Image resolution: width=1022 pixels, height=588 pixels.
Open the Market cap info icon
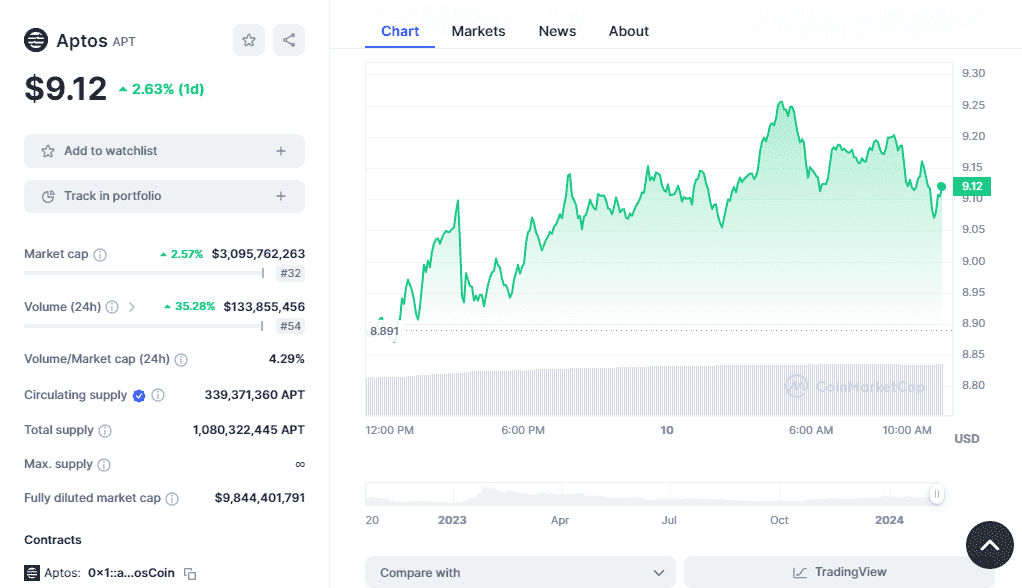coord(100,254)
